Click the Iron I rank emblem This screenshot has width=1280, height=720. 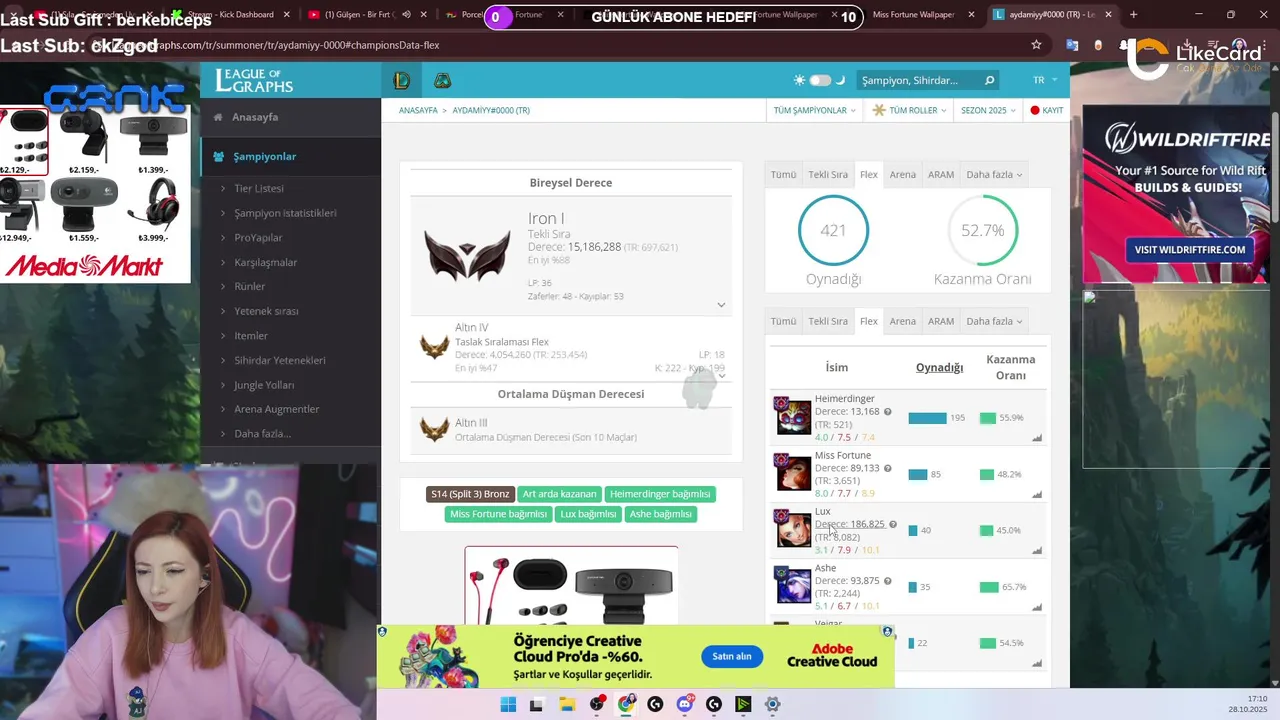pyautogui.click(x=467, y=256)
